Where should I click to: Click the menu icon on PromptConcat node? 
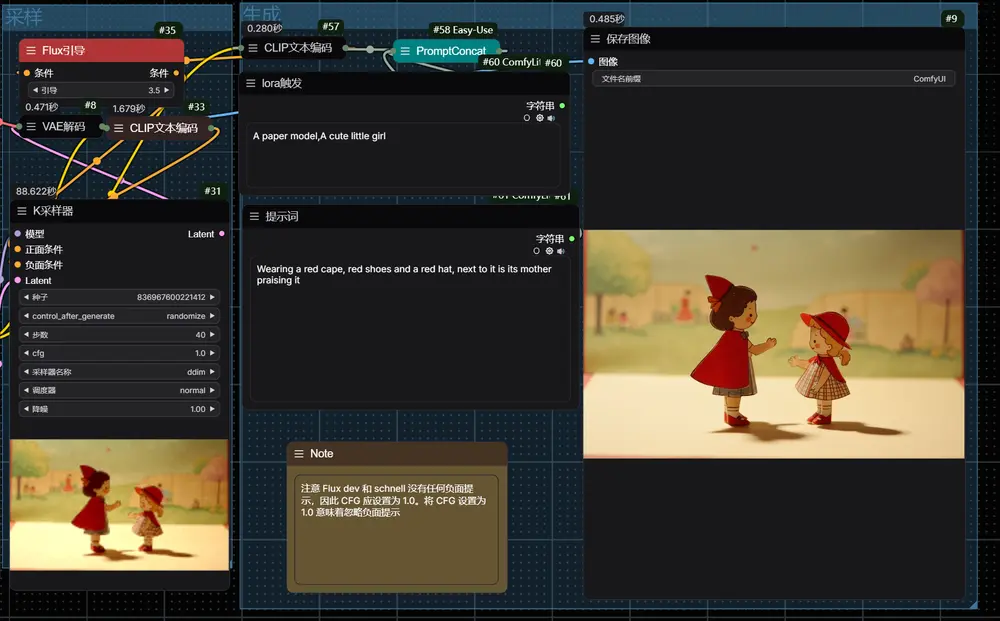(x=405, y=51)
